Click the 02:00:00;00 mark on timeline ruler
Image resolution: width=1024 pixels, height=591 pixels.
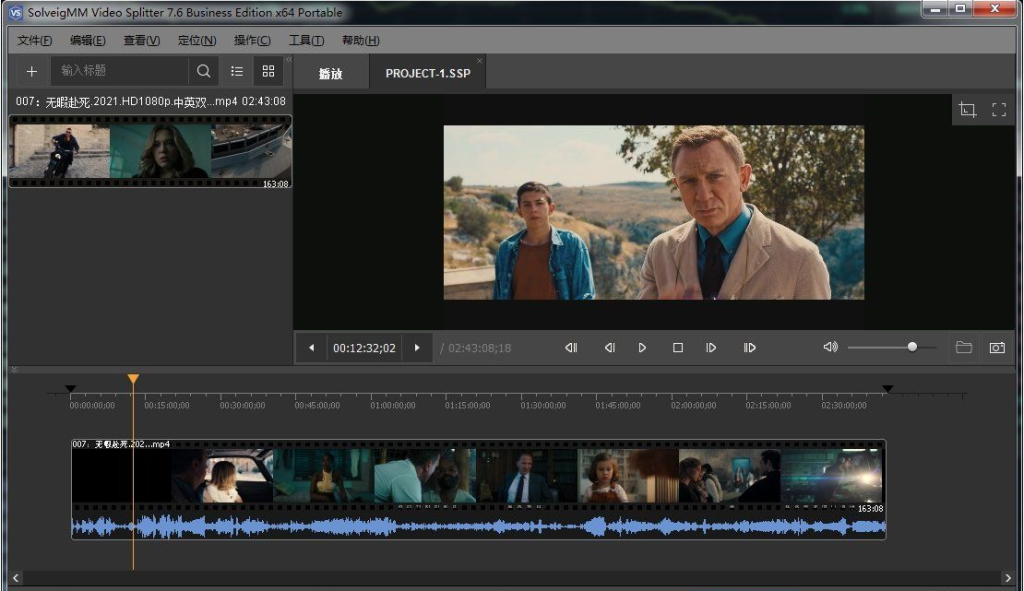click(x=694, y=406)
